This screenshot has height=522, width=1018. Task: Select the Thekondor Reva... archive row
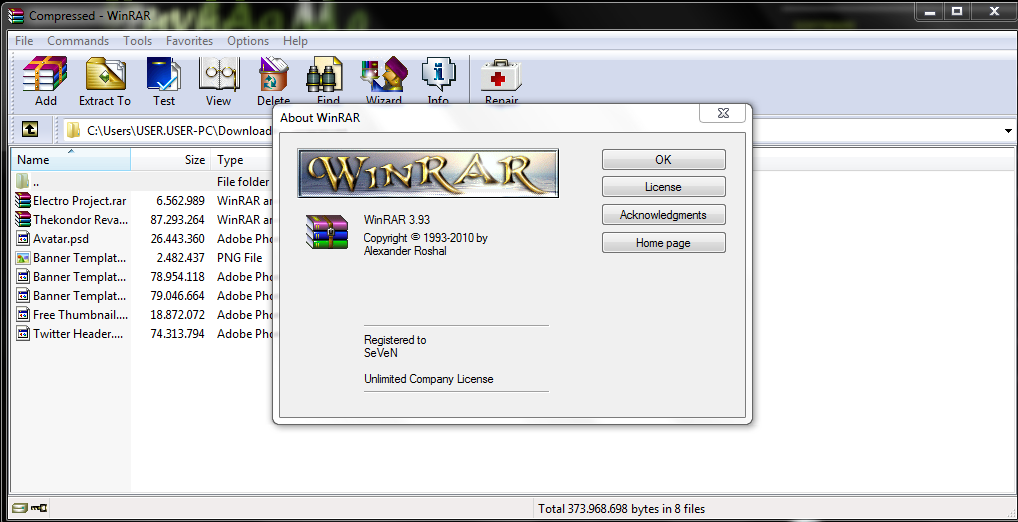pos(142,219)
